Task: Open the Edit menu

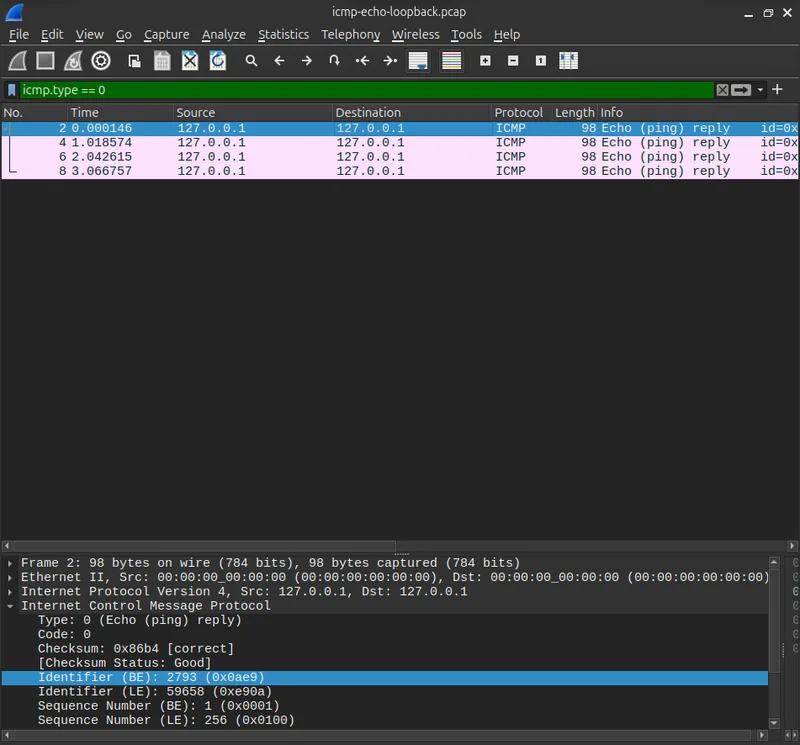Action: pyautogui.click(x=52, y=35)
